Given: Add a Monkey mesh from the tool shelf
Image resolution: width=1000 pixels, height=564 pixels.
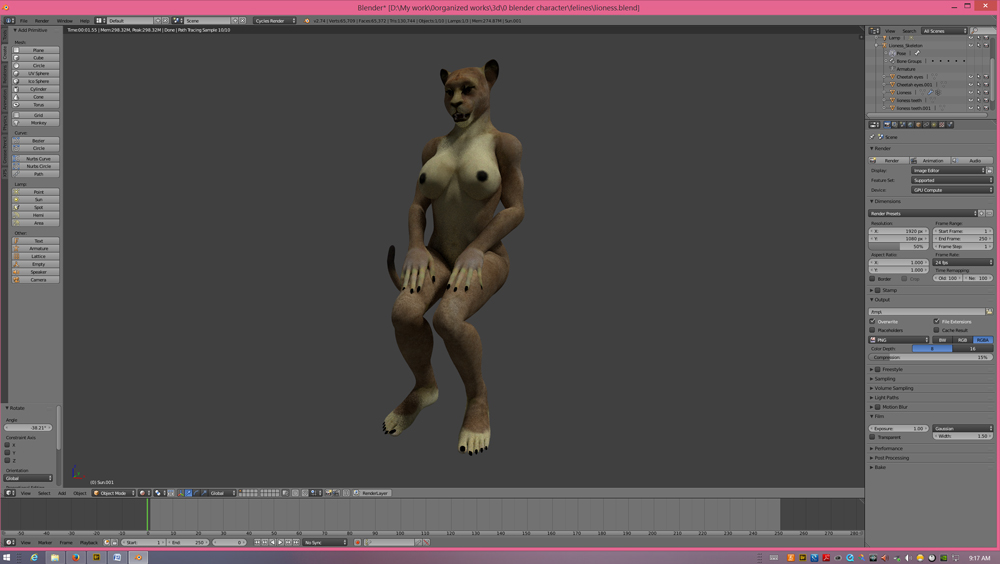Looking at the screenshot, I should coord(38,123).
